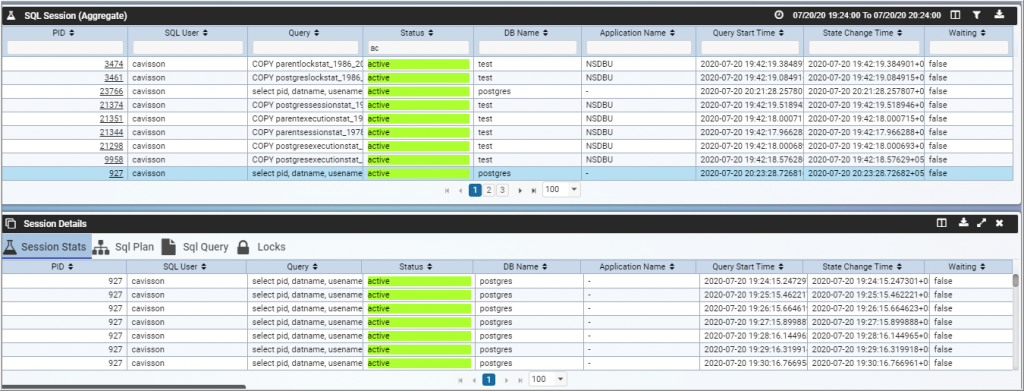Image resolution: width=1024 pixels, height=391 pixels.
Task: Sort Session Details table by DB Name
Action: click(x=545, y=266)
